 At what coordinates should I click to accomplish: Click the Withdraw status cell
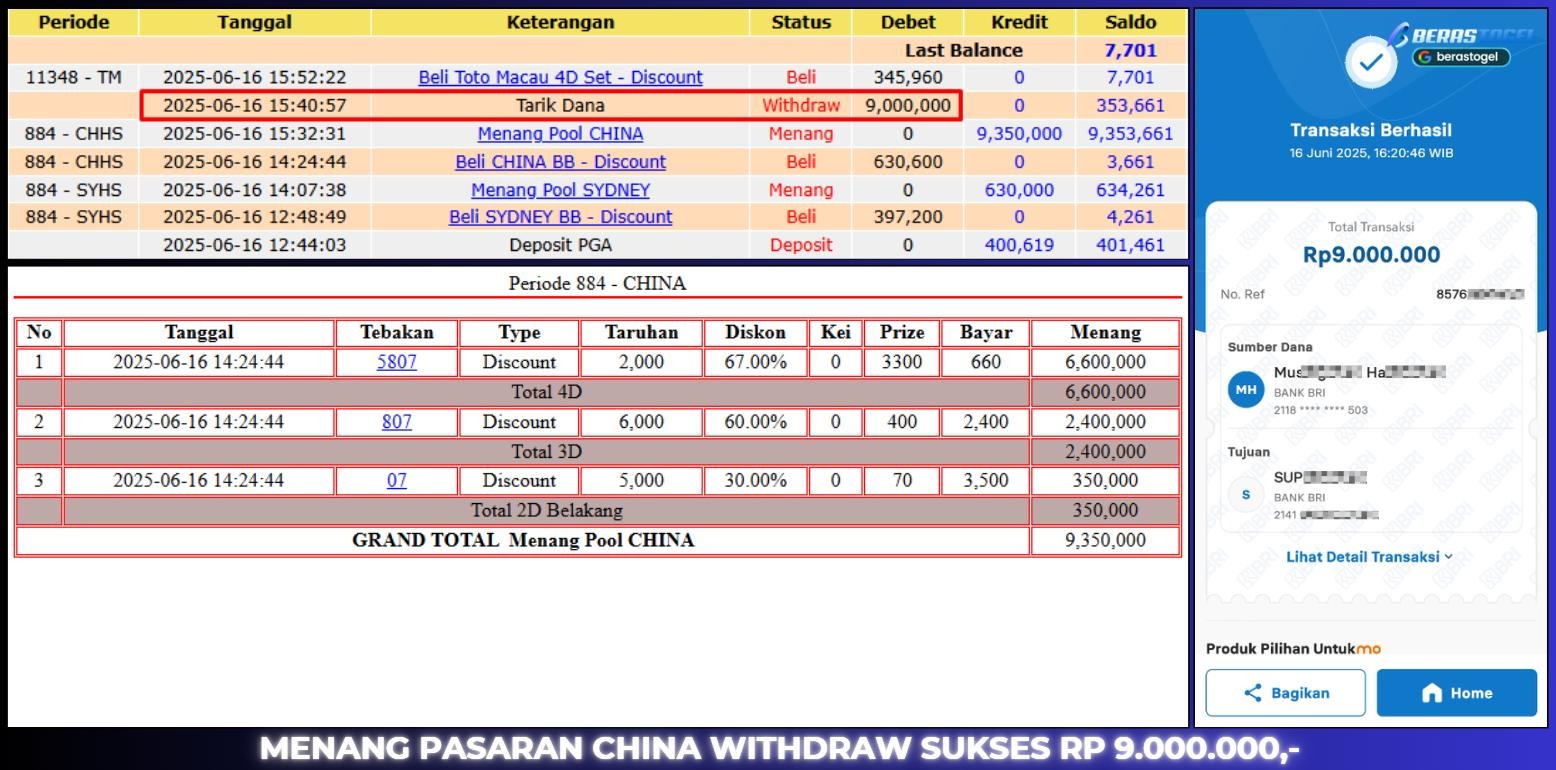click(x=801, y=105)
